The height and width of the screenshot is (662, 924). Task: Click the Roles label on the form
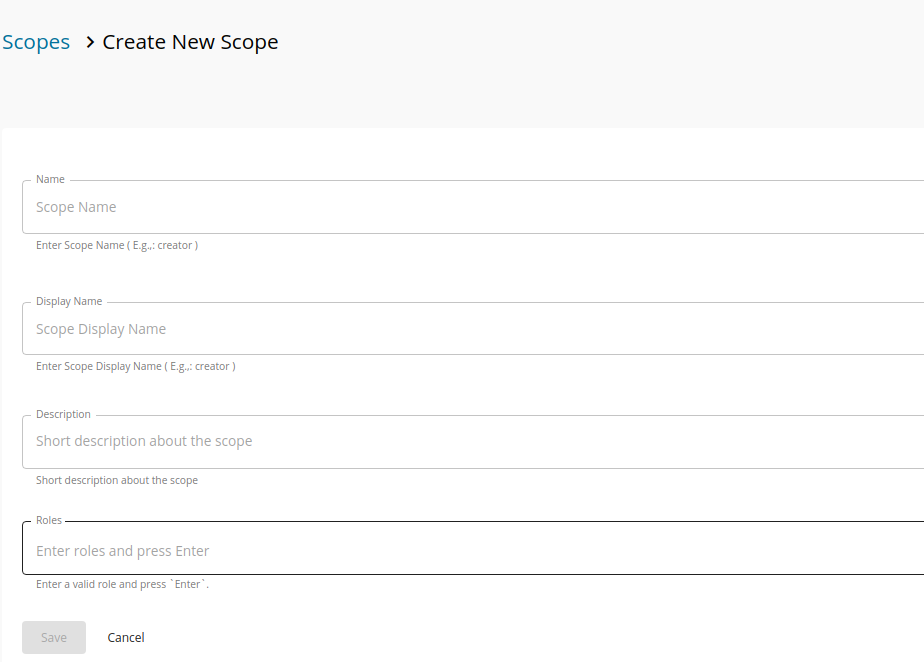point(49,520)
